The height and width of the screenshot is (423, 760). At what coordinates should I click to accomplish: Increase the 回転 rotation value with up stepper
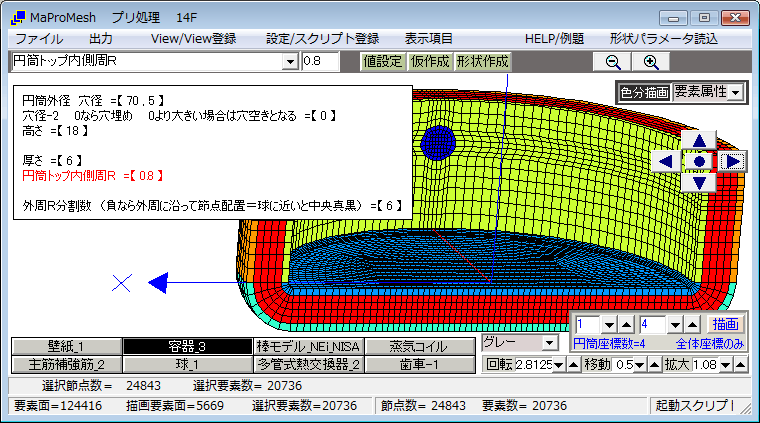(x=573, y=365)
